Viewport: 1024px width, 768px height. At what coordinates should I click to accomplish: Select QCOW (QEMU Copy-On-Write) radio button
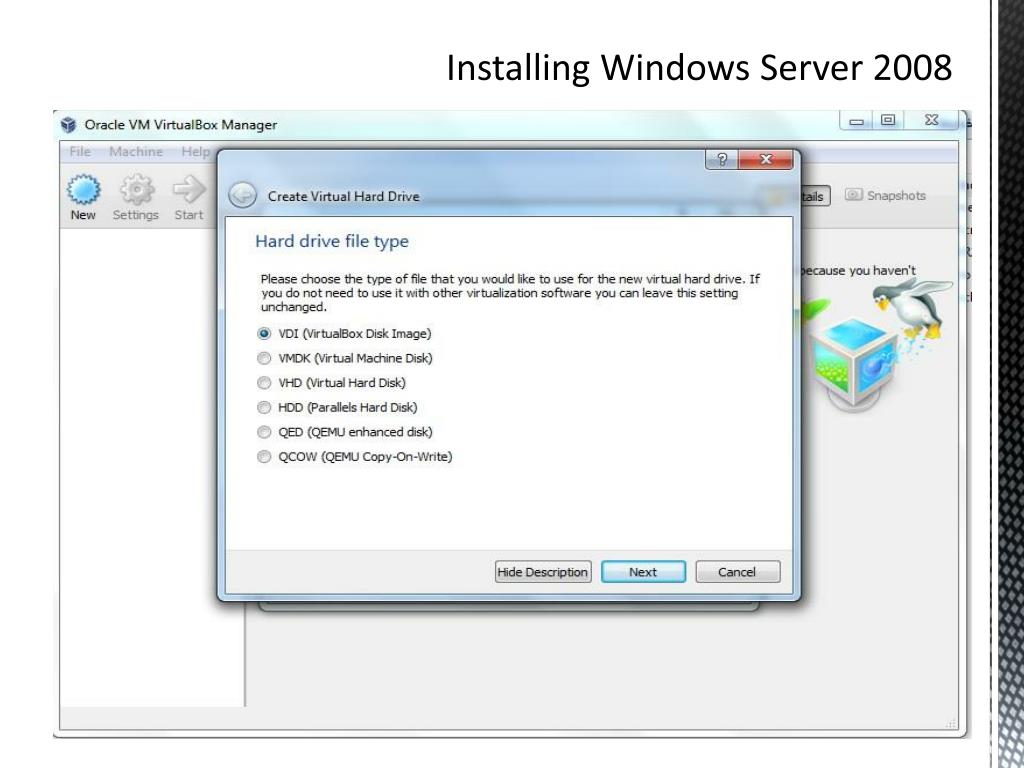[264, 456]
